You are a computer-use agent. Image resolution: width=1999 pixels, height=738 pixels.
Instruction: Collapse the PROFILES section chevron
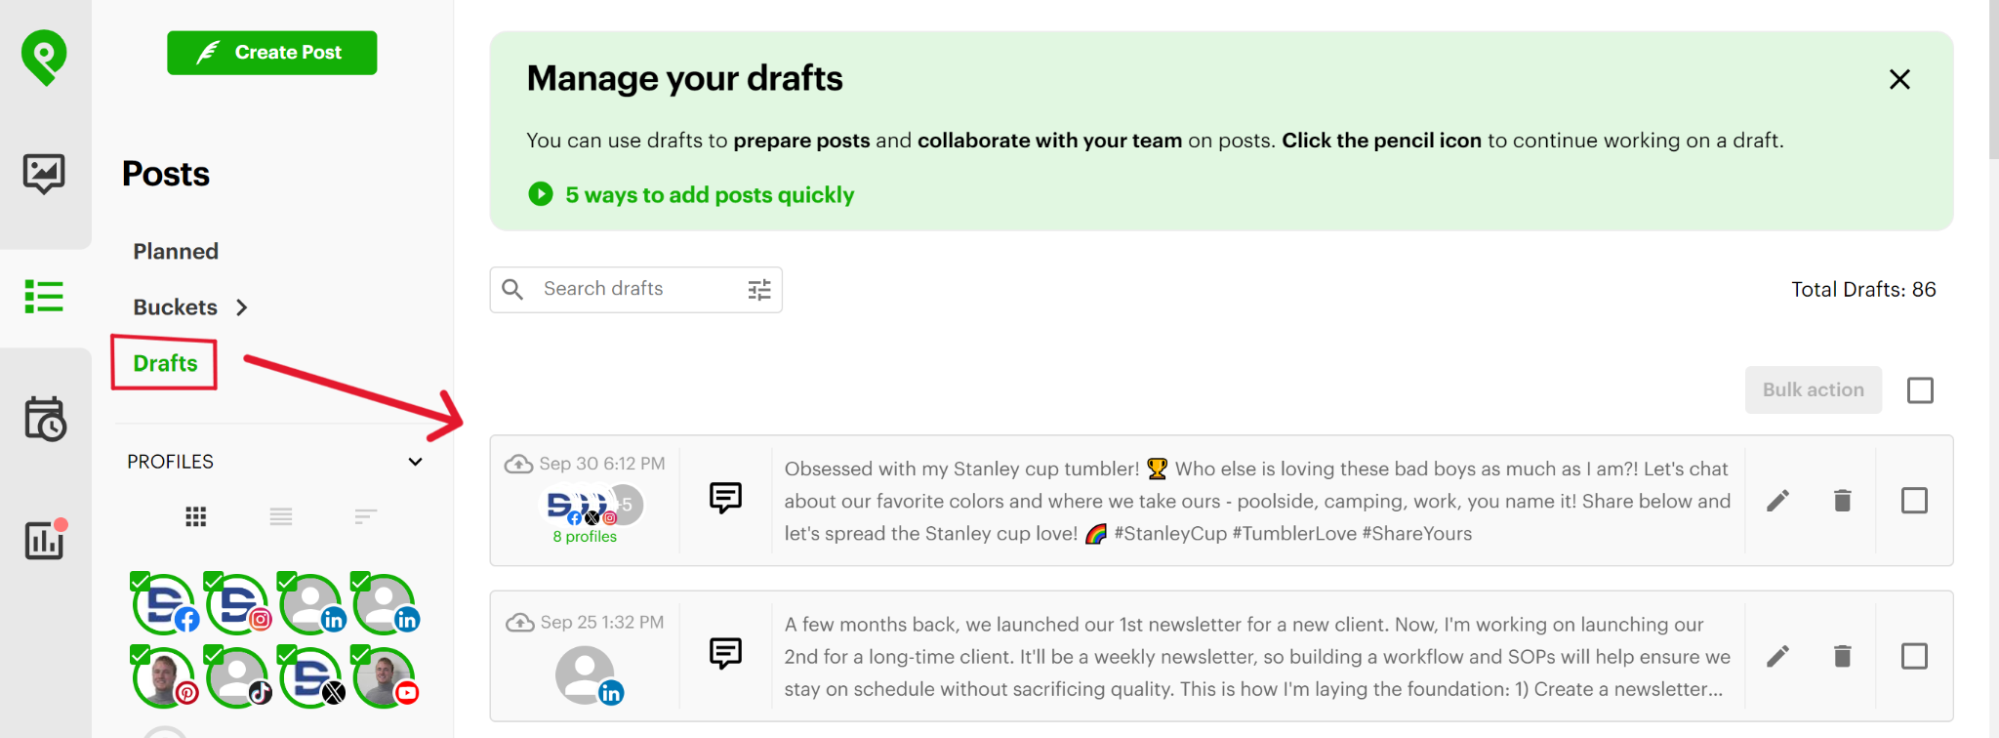(x=415, y=462)
